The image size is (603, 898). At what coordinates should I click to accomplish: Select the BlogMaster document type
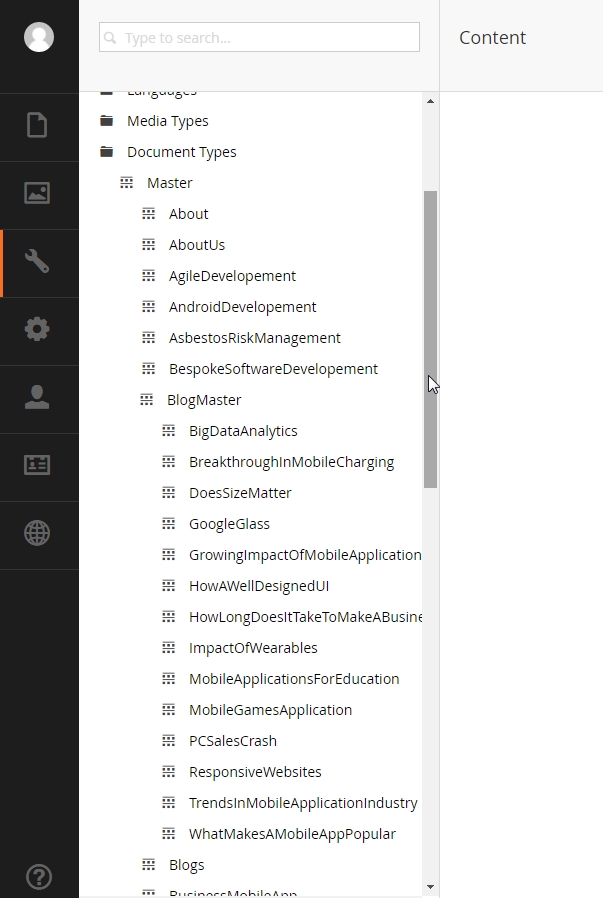click(204, 400)
